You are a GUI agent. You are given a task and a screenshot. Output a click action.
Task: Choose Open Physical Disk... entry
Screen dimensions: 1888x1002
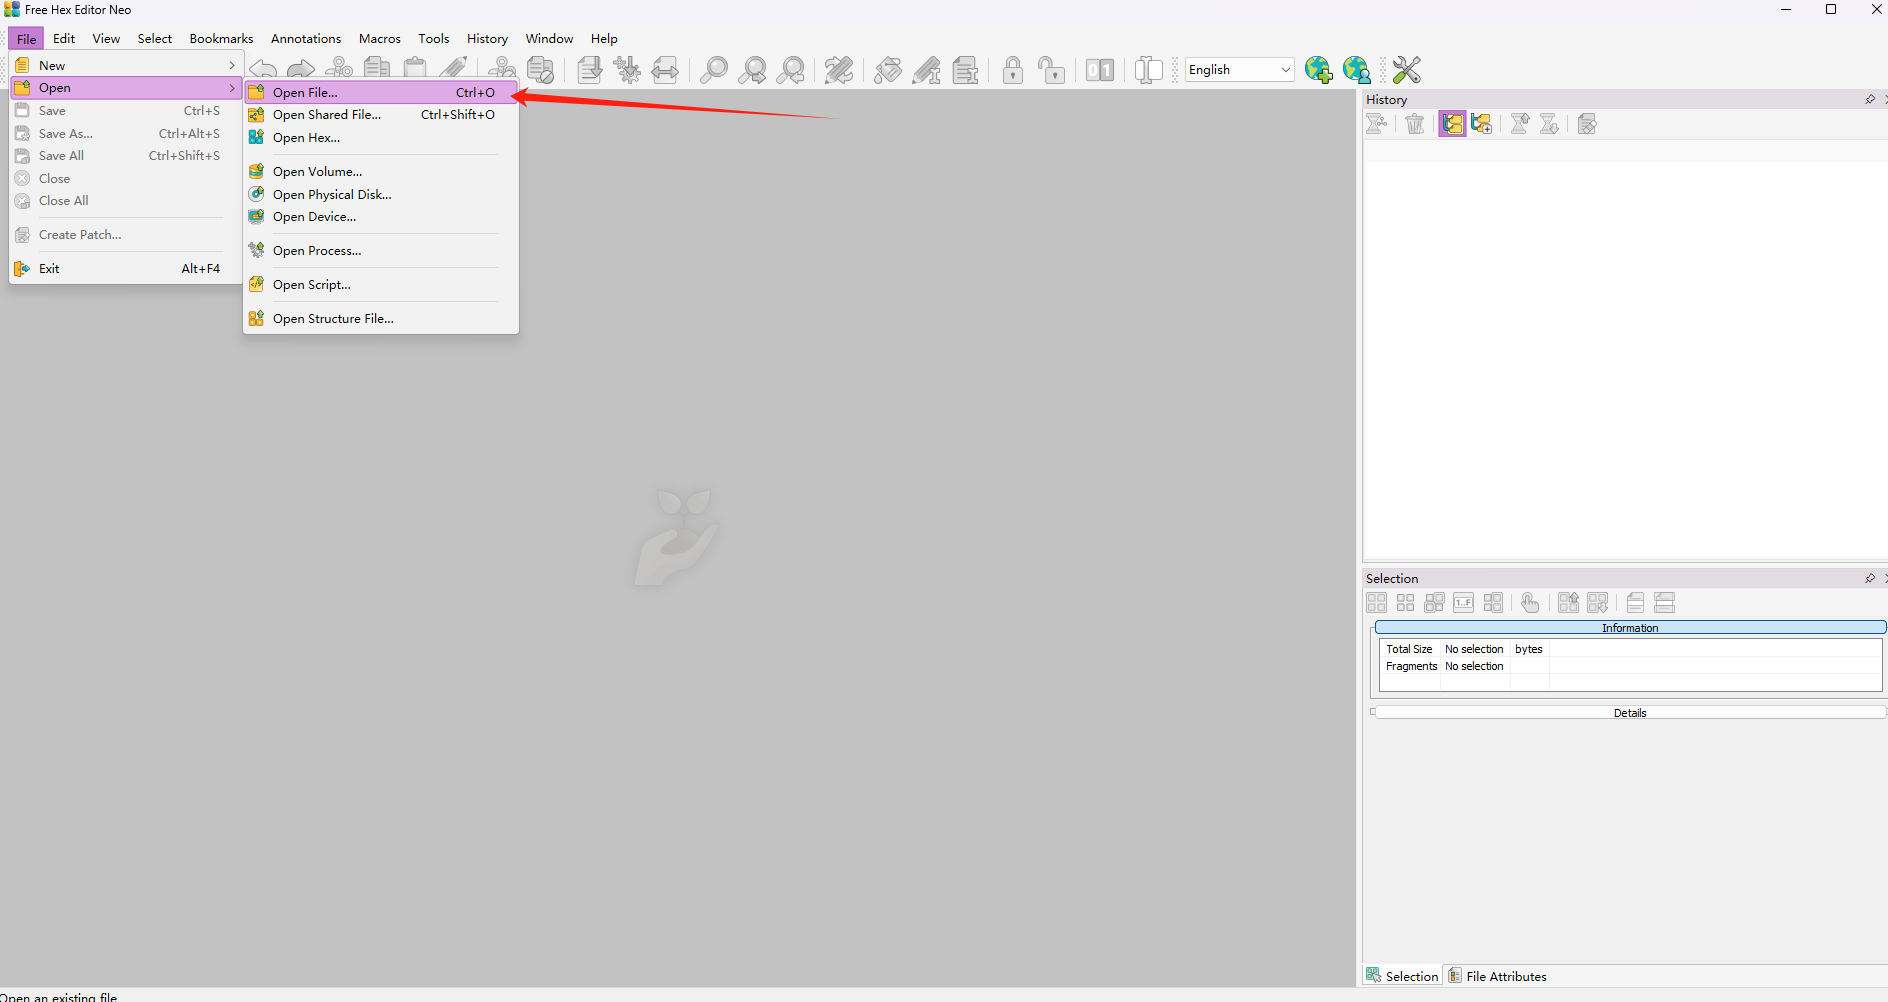[x=381, y=195]
